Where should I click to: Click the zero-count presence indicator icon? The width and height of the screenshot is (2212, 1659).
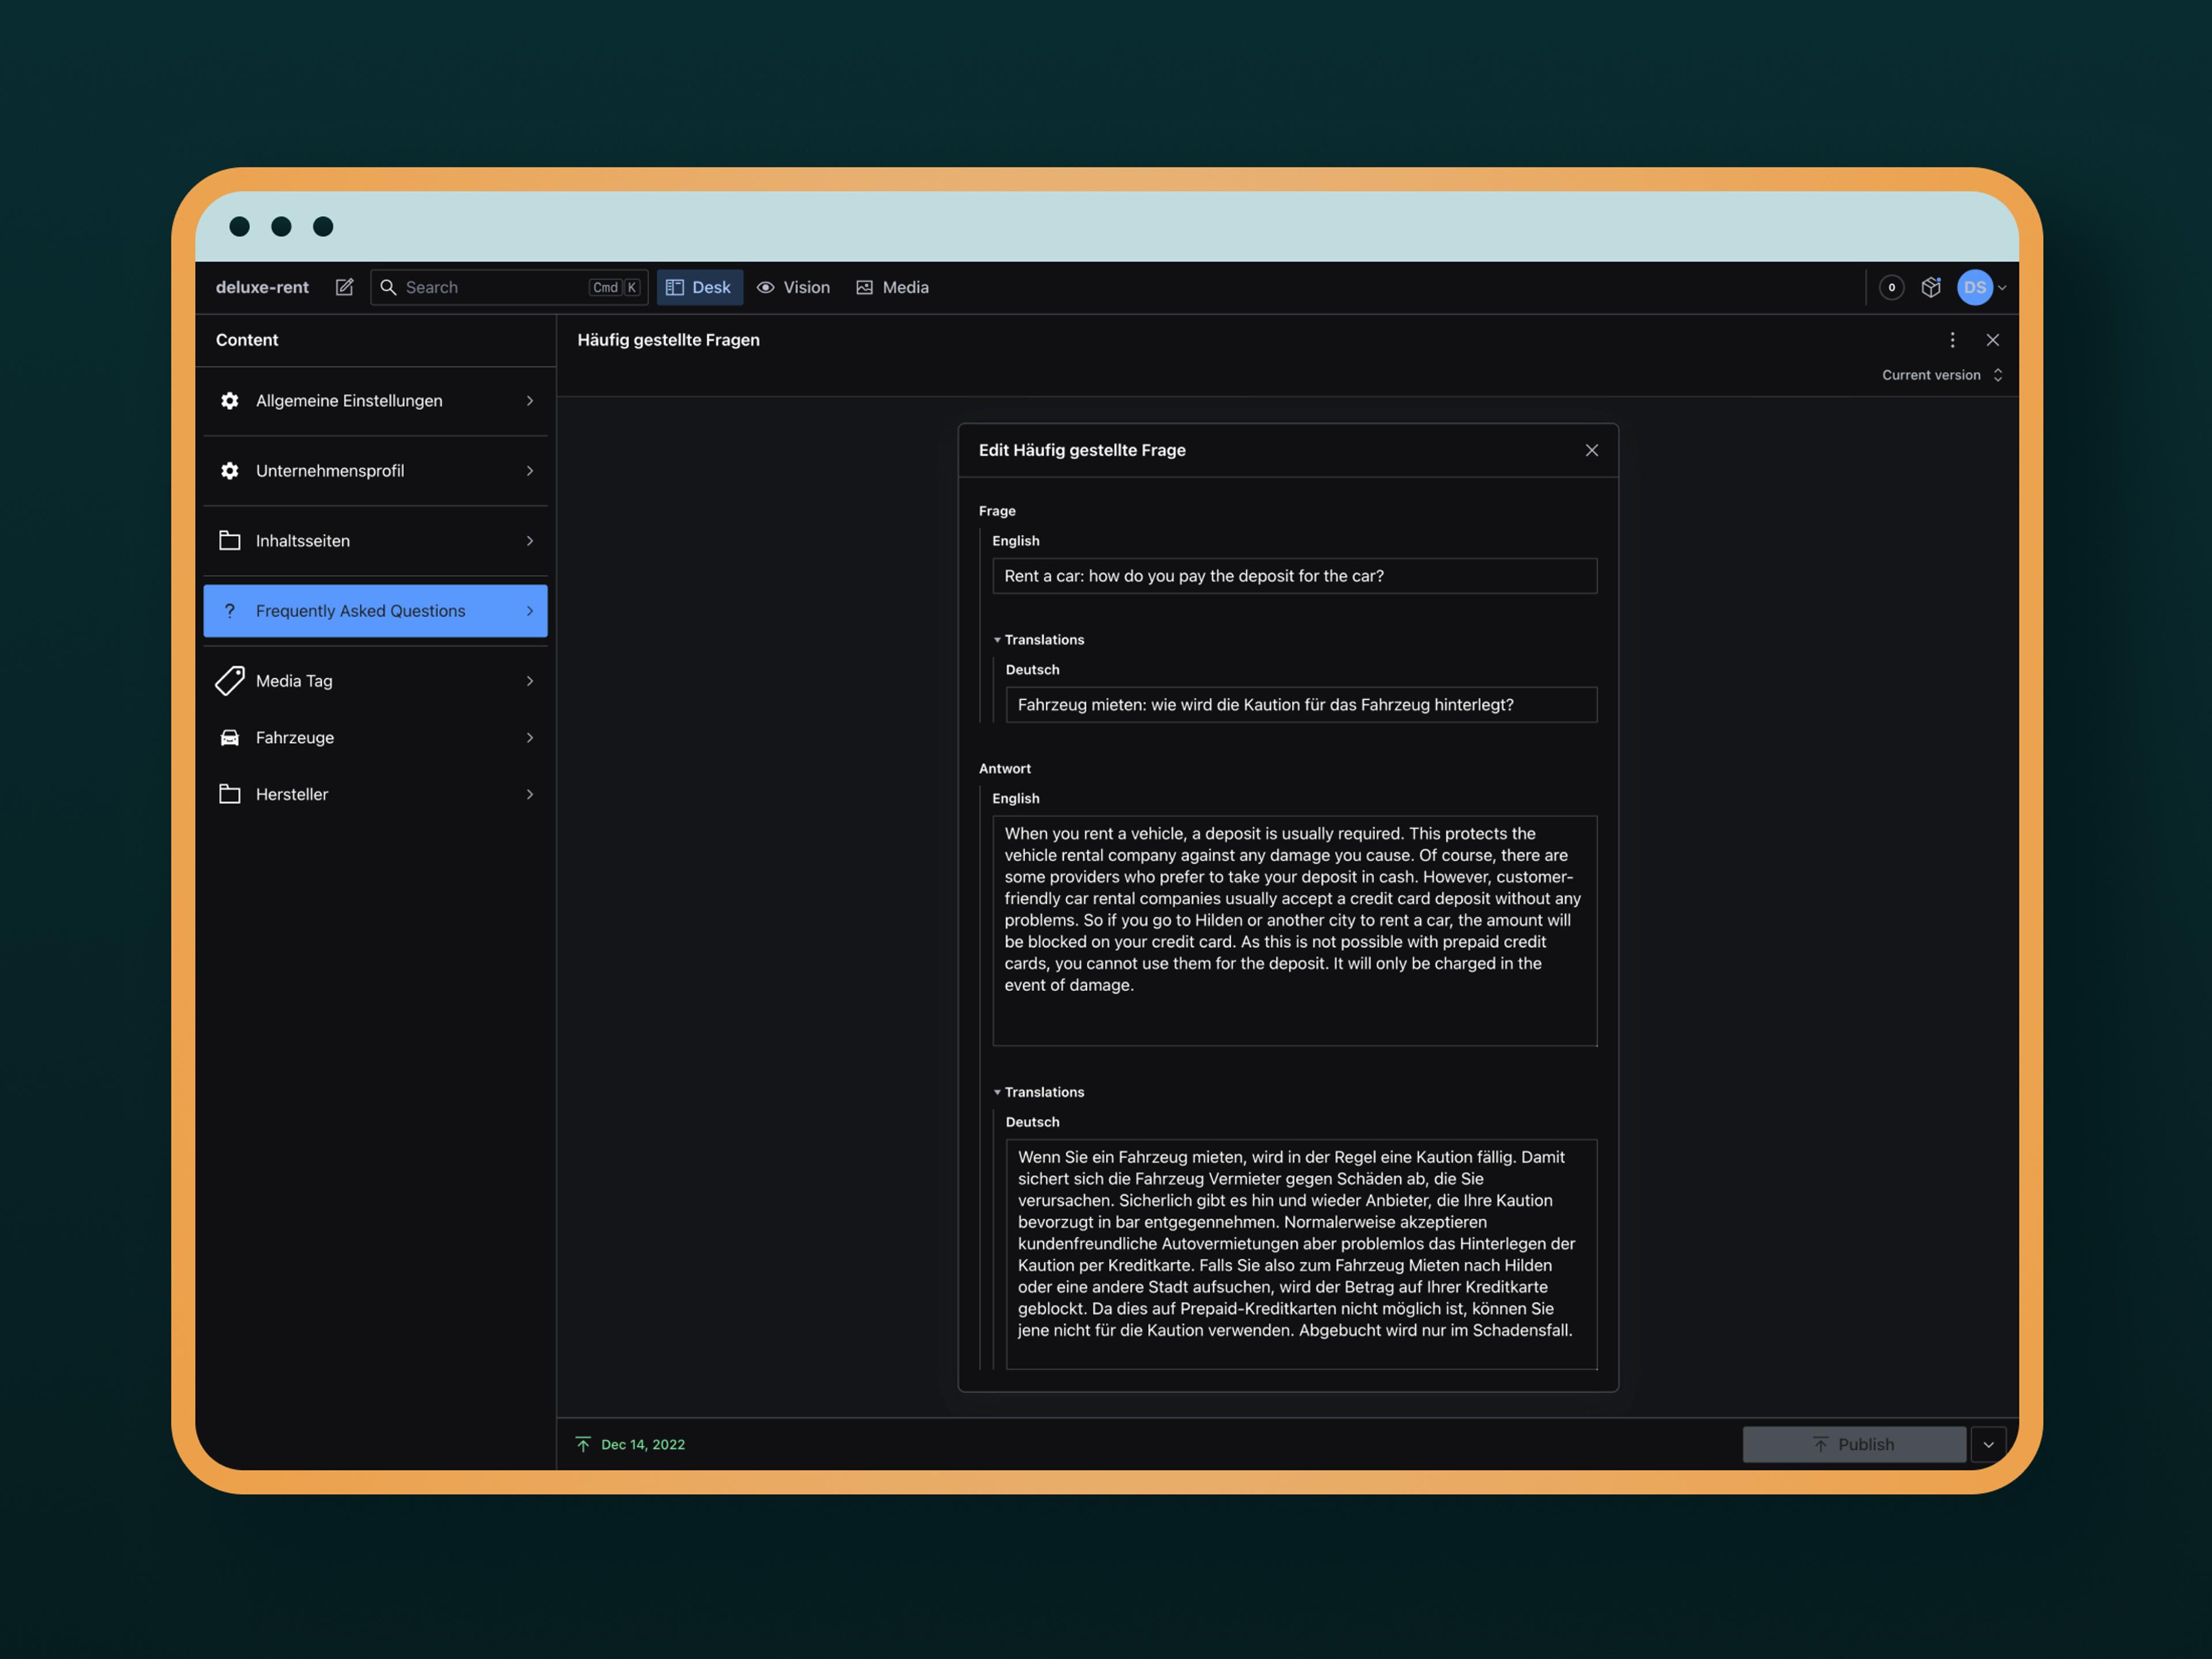(1891, 287)
